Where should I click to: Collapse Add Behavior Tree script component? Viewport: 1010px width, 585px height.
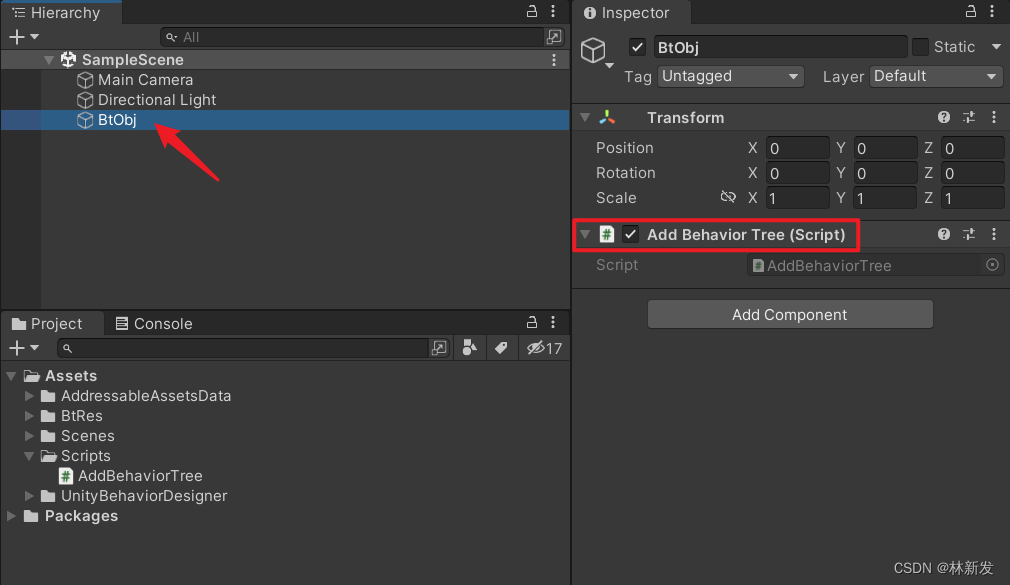pyautogui.click(x=585, y=235)
